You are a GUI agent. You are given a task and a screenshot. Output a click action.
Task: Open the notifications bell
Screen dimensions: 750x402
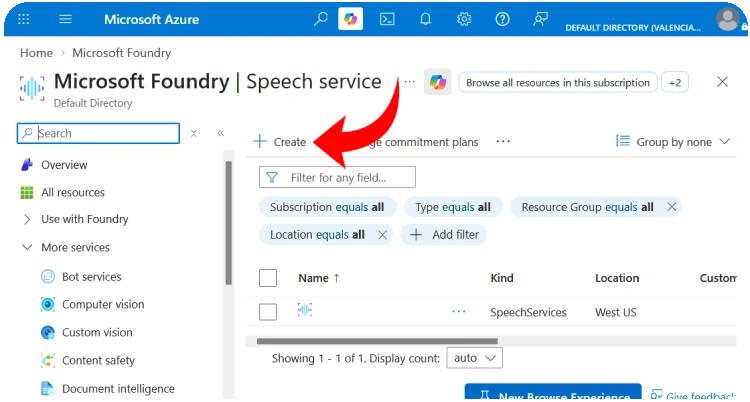[425, 19]
